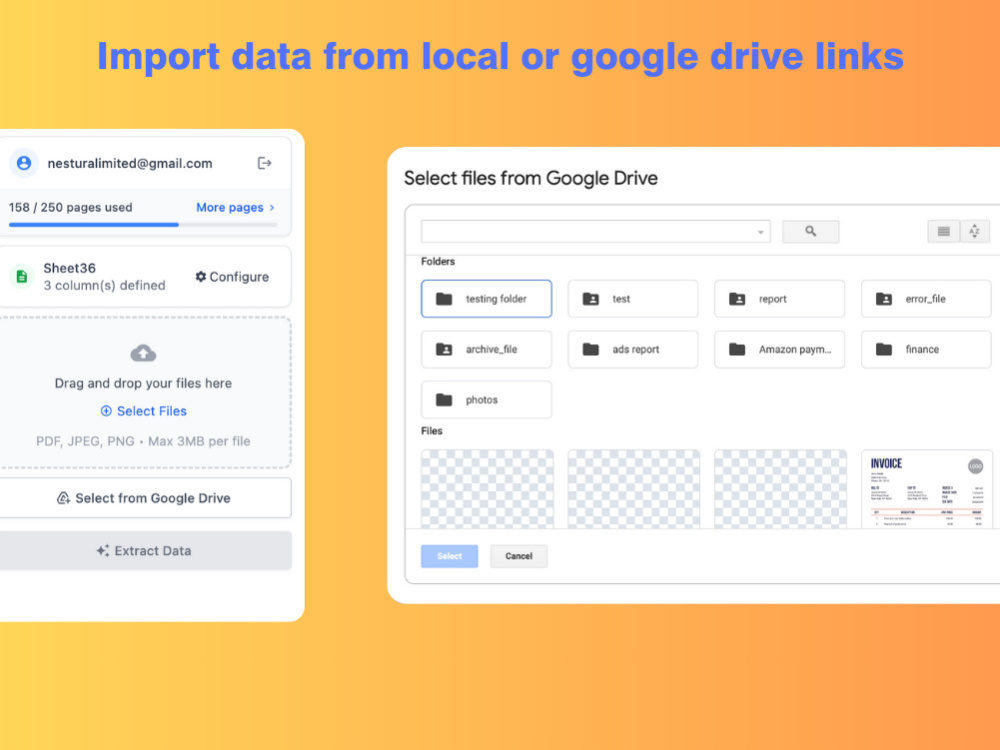Screen dimensions: 1000x750
Task: Click Select Files link
Action: coord(143,411)
